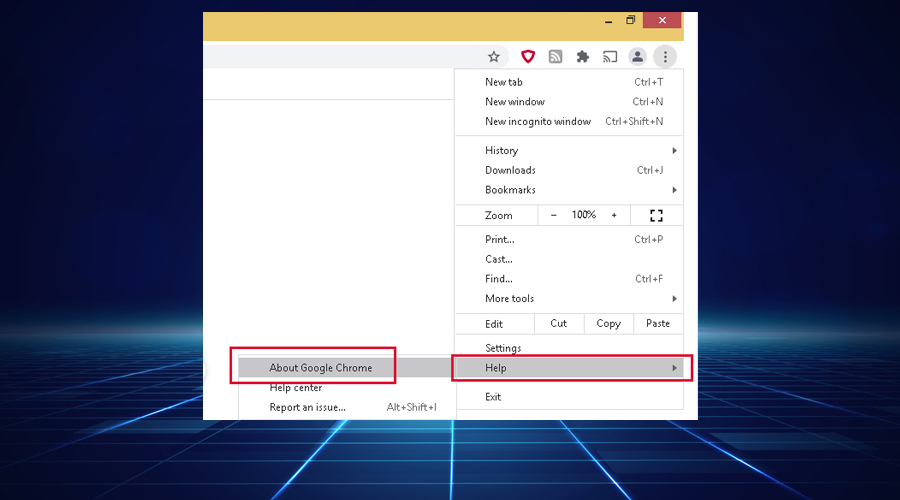Select Print... from the menu
Screen dimensions: 900x500
pyautogui.click(x=569, y=239)
